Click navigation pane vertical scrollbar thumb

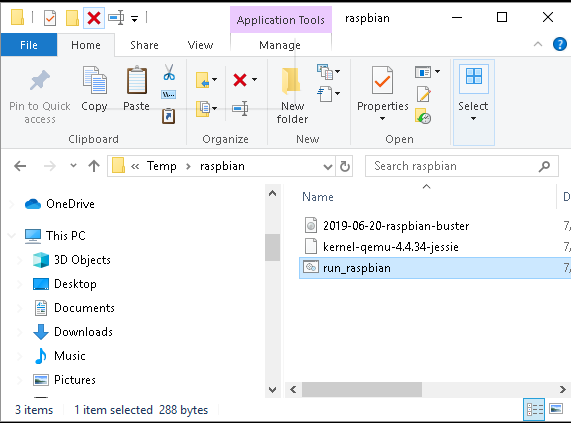(272, 247)
